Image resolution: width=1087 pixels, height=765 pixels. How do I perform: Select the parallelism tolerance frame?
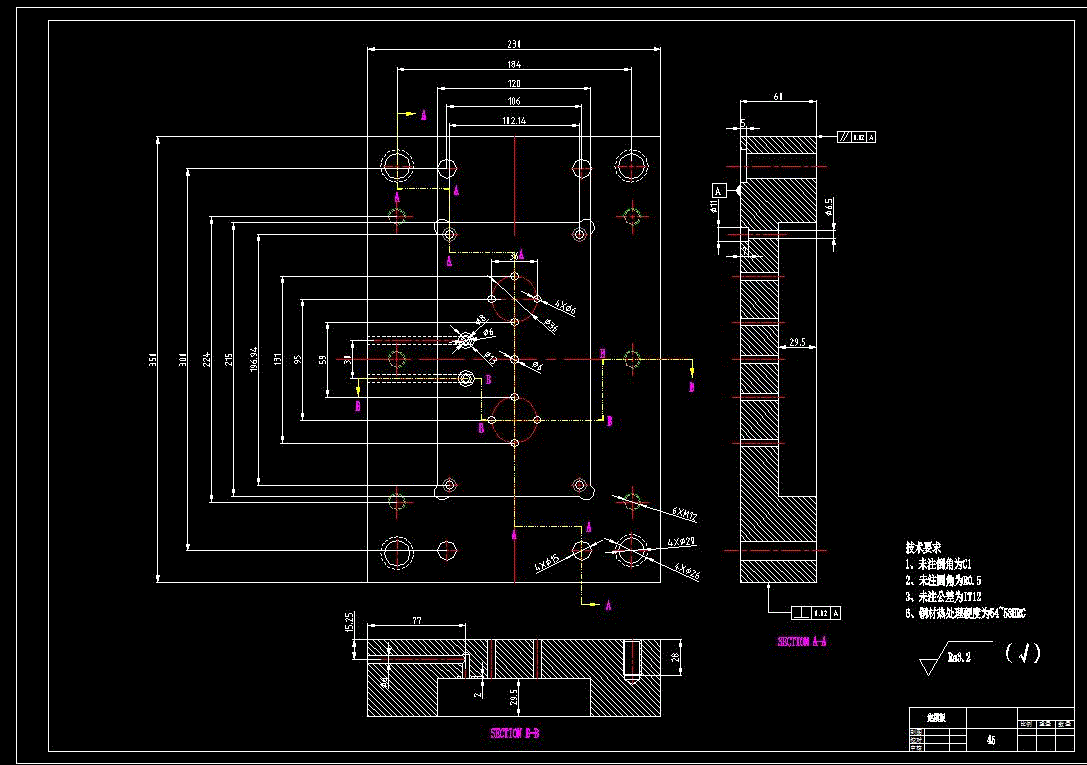[x=857, y=137]
